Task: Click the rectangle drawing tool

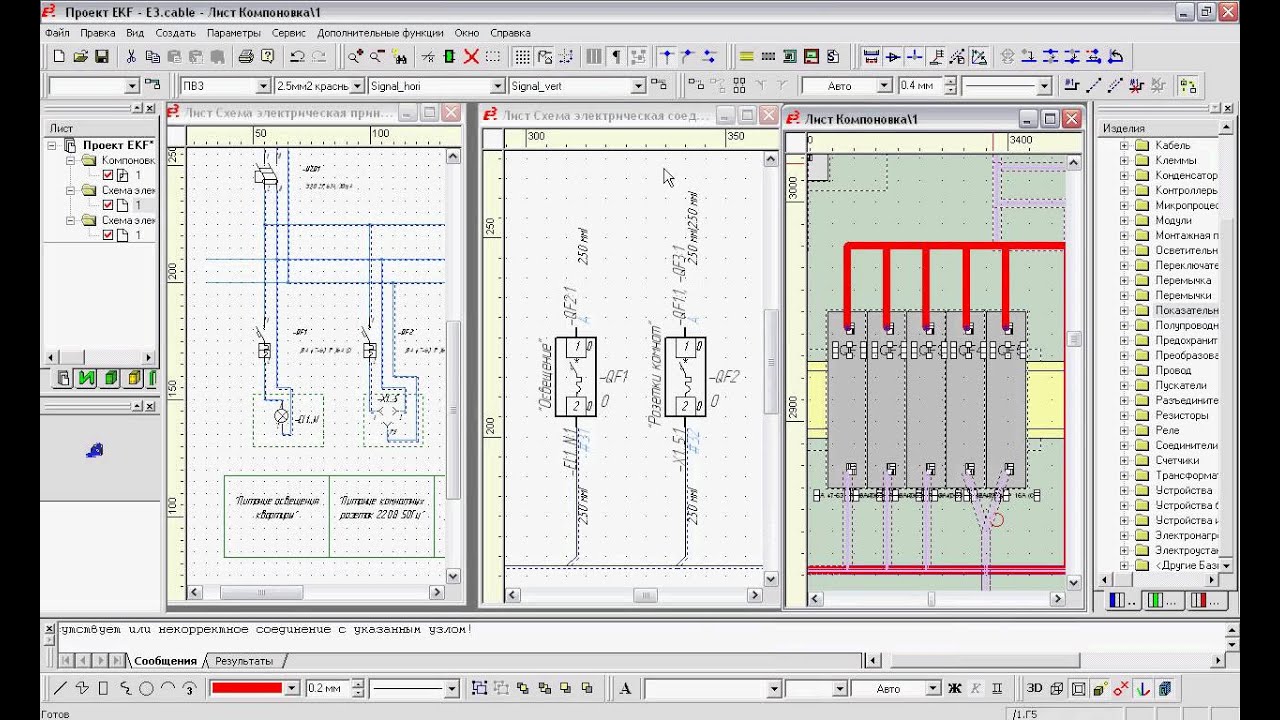Action: [x=104, y=688]
